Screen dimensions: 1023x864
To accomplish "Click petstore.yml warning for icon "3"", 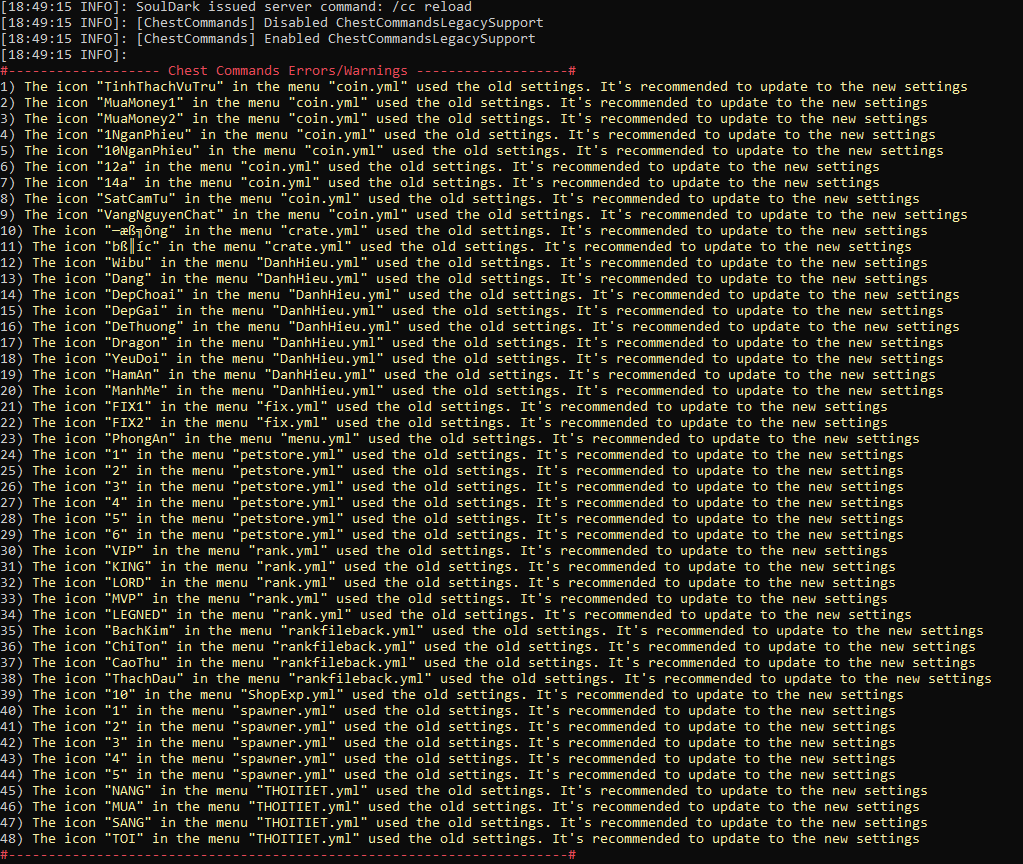I will tap(452, 486).
